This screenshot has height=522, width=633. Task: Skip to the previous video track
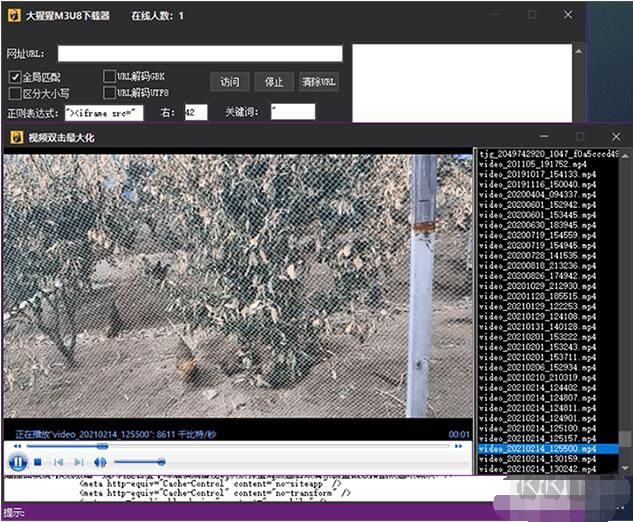pos(58,462)
